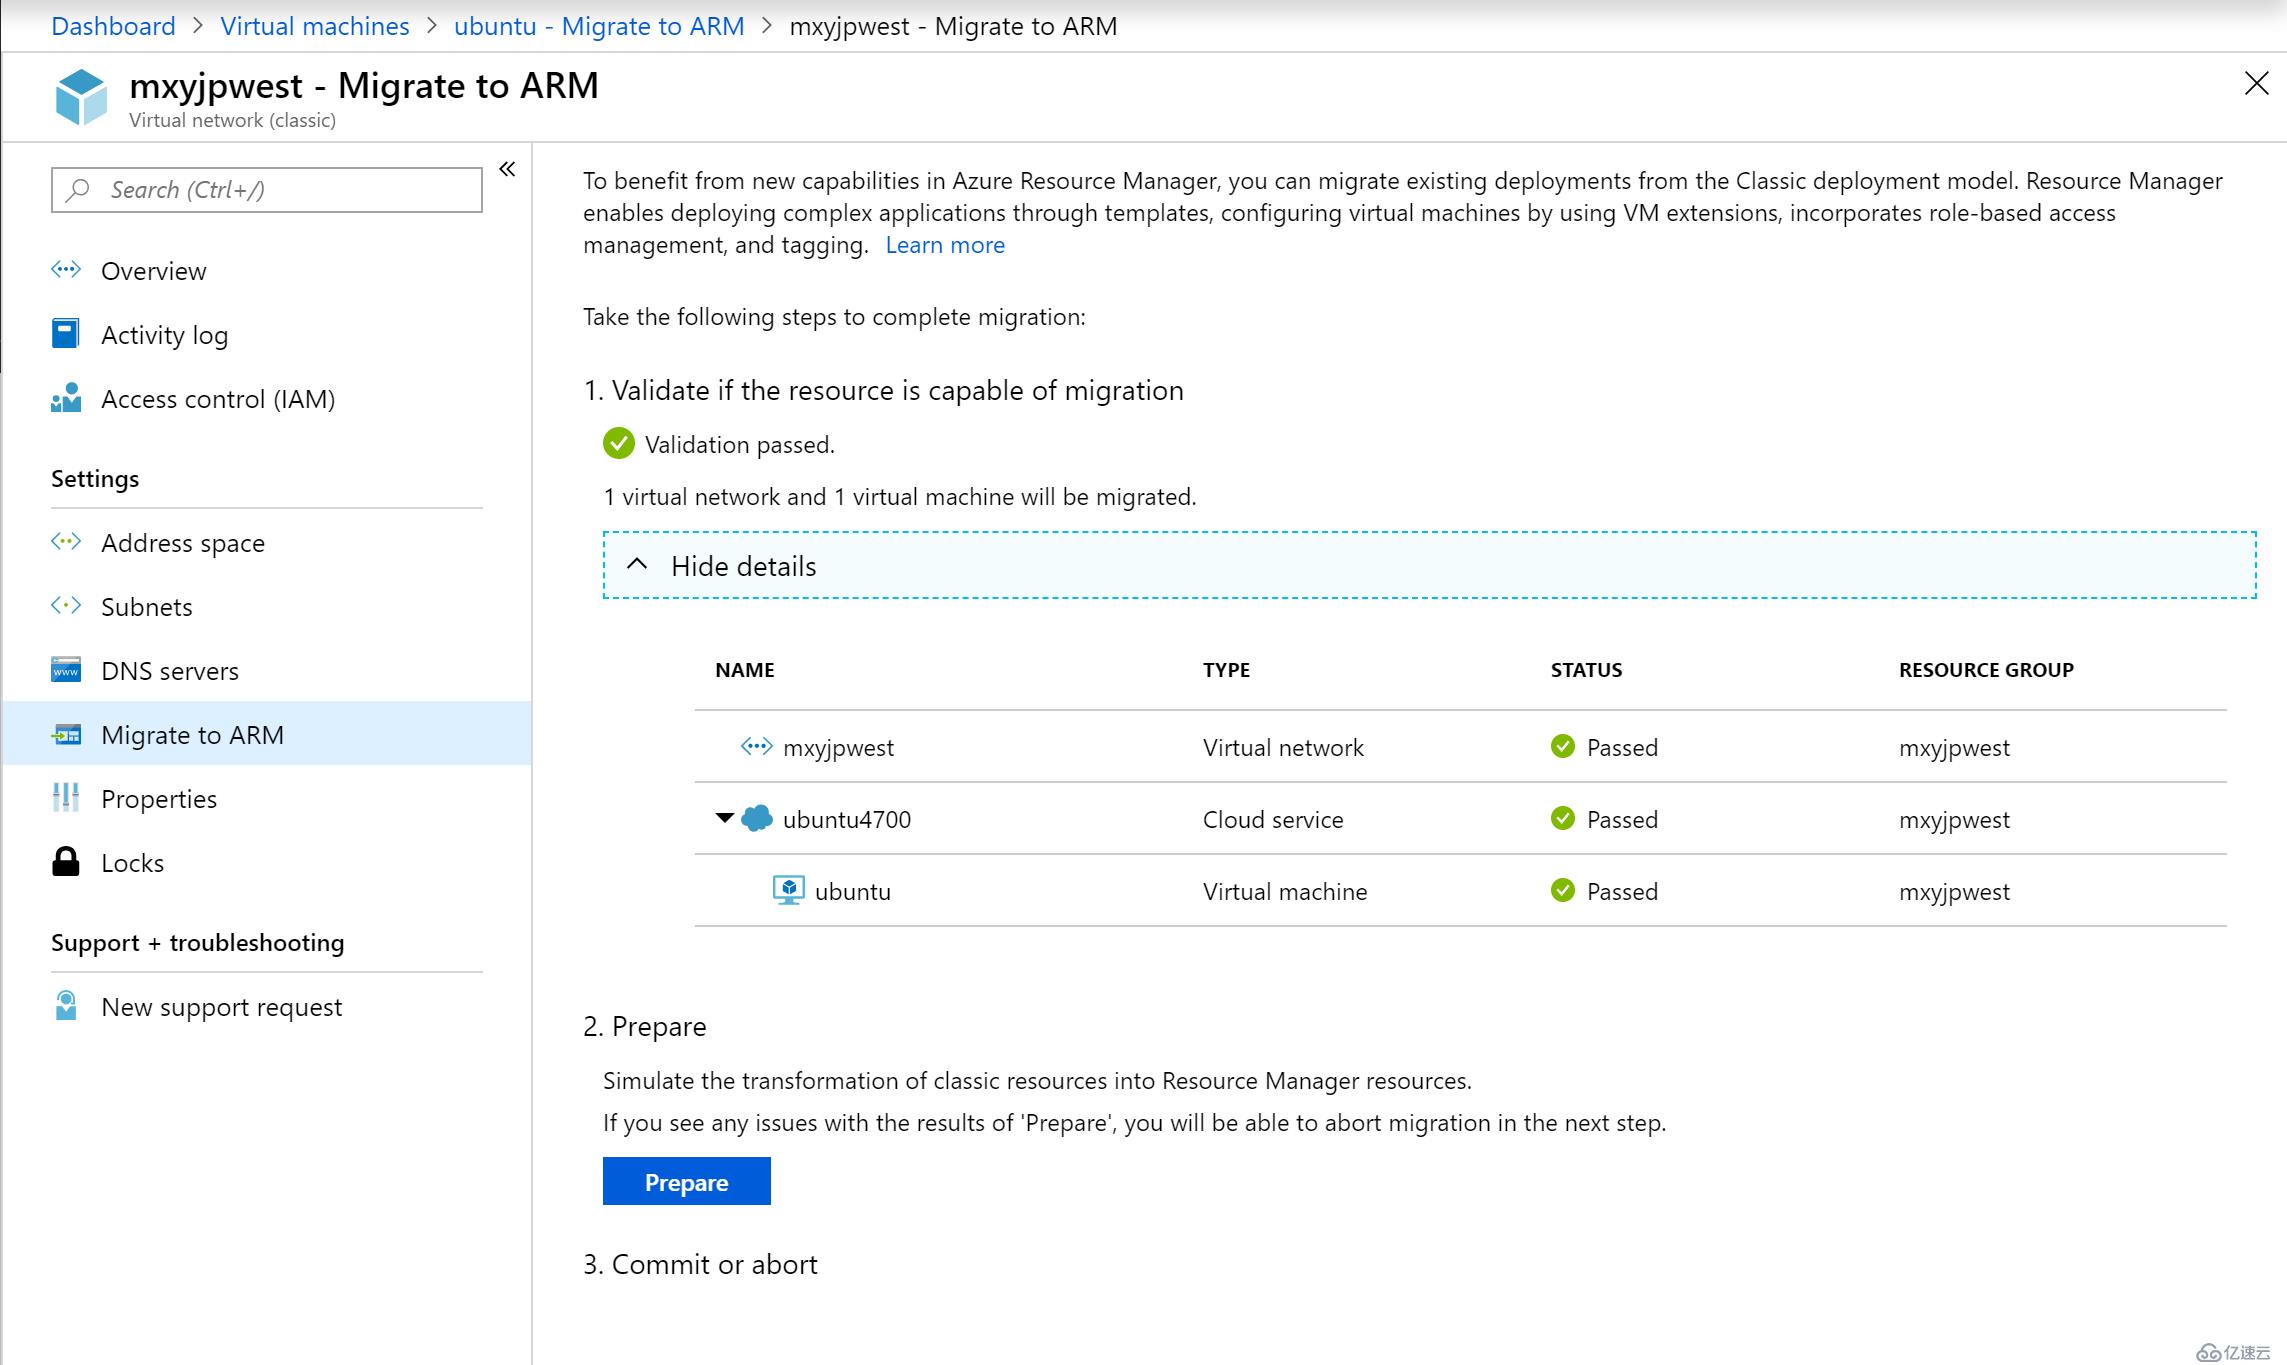2287x1365 pixels.
Task: Collapse the sidebar with double chevron
Action: (x=507, y=169)
